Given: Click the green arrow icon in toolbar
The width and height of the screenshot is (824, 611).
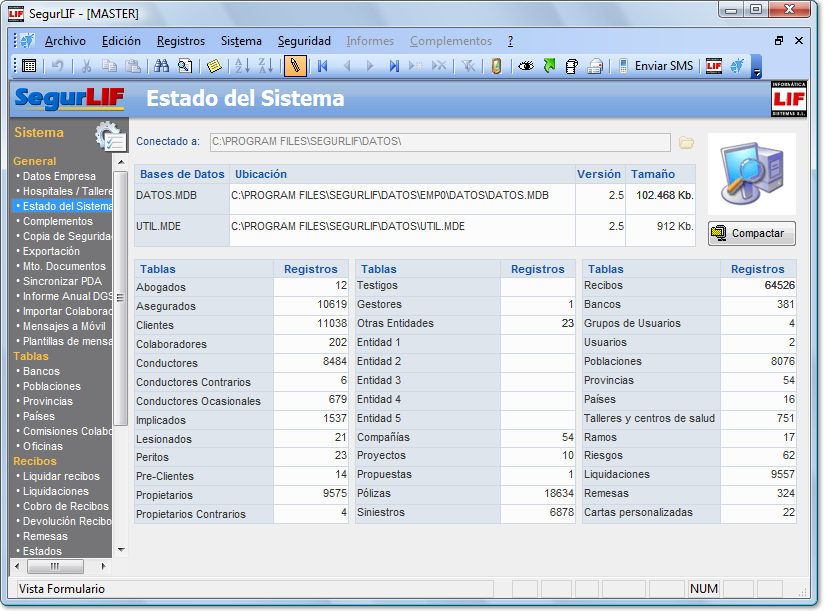Looking at the screenshot, I should pos(549,66).
